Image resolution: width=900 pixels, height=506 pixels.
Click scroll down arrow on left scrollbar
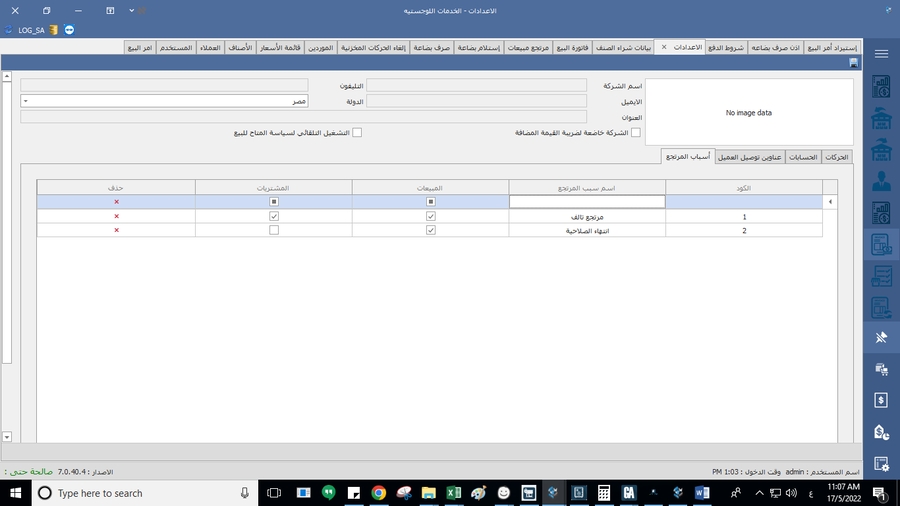tap(6, 437)
